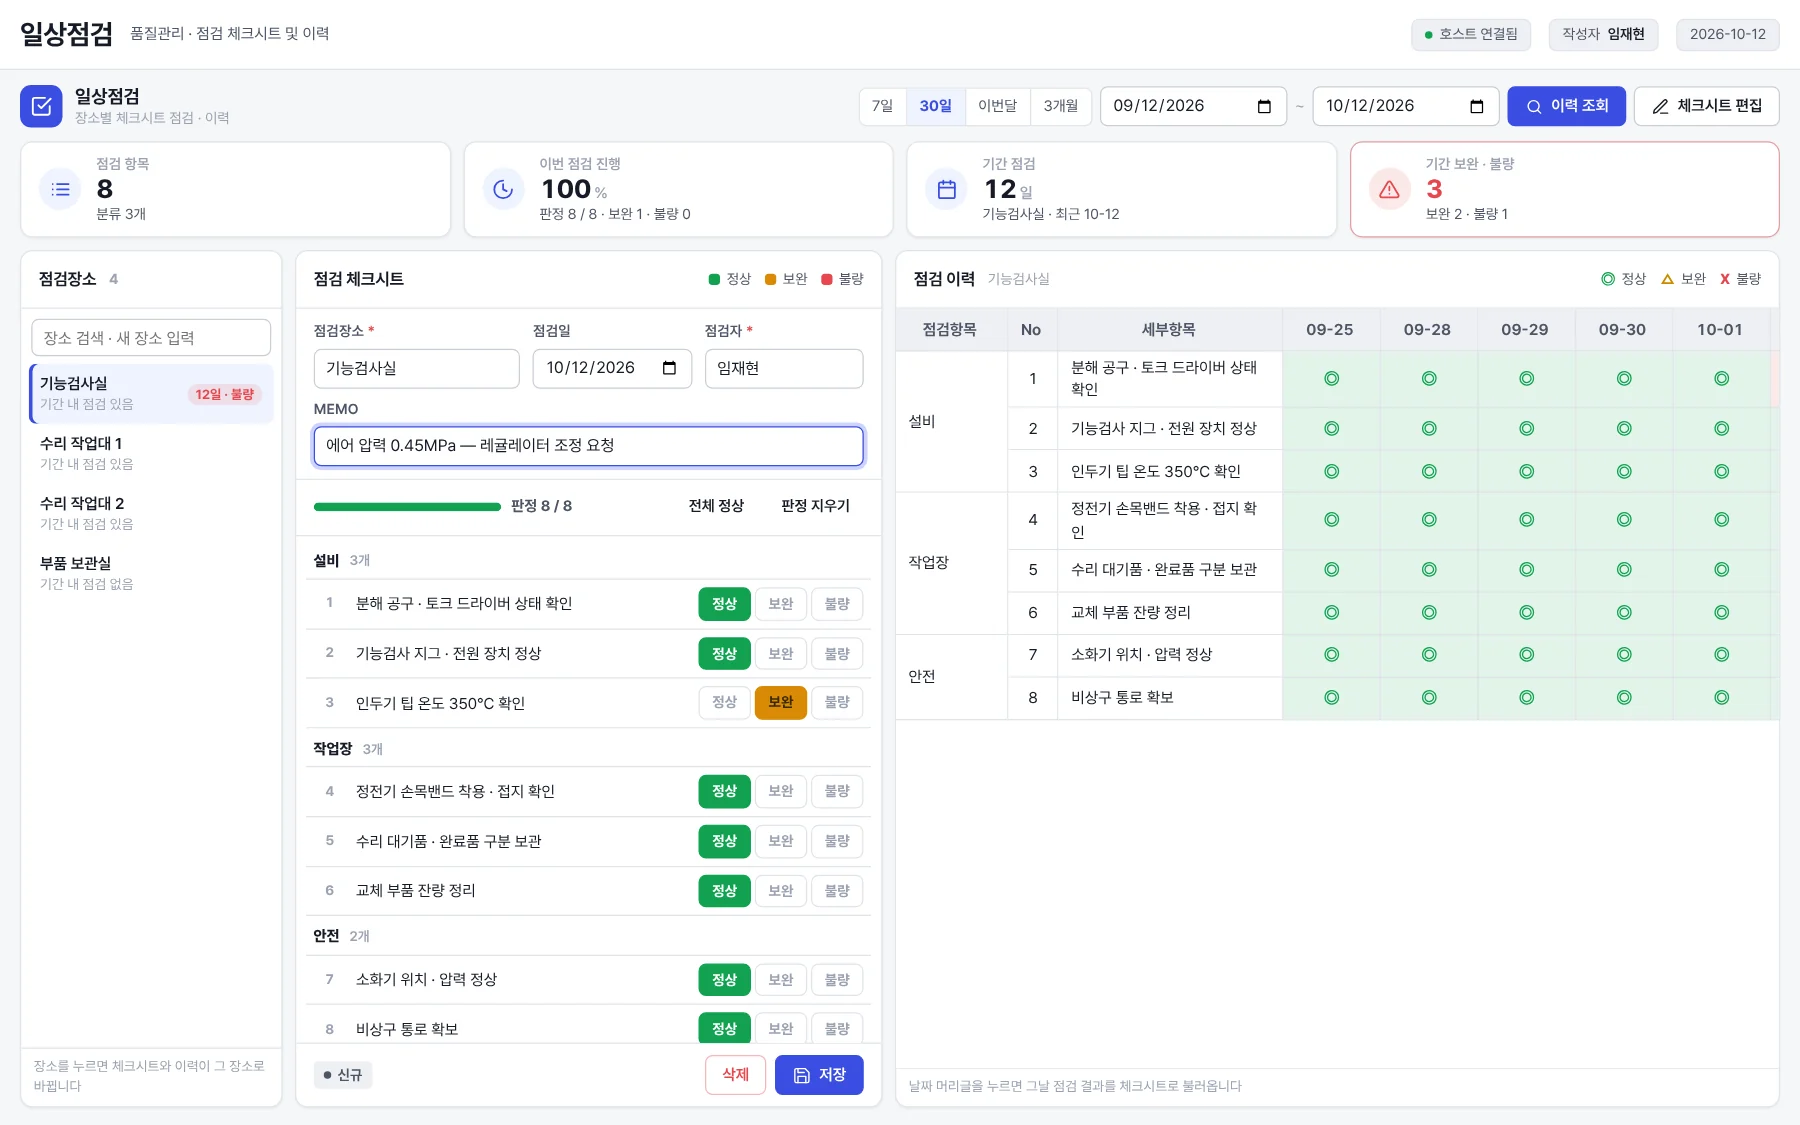Click 판정 지우기 to clear judgments

(815, 506)
